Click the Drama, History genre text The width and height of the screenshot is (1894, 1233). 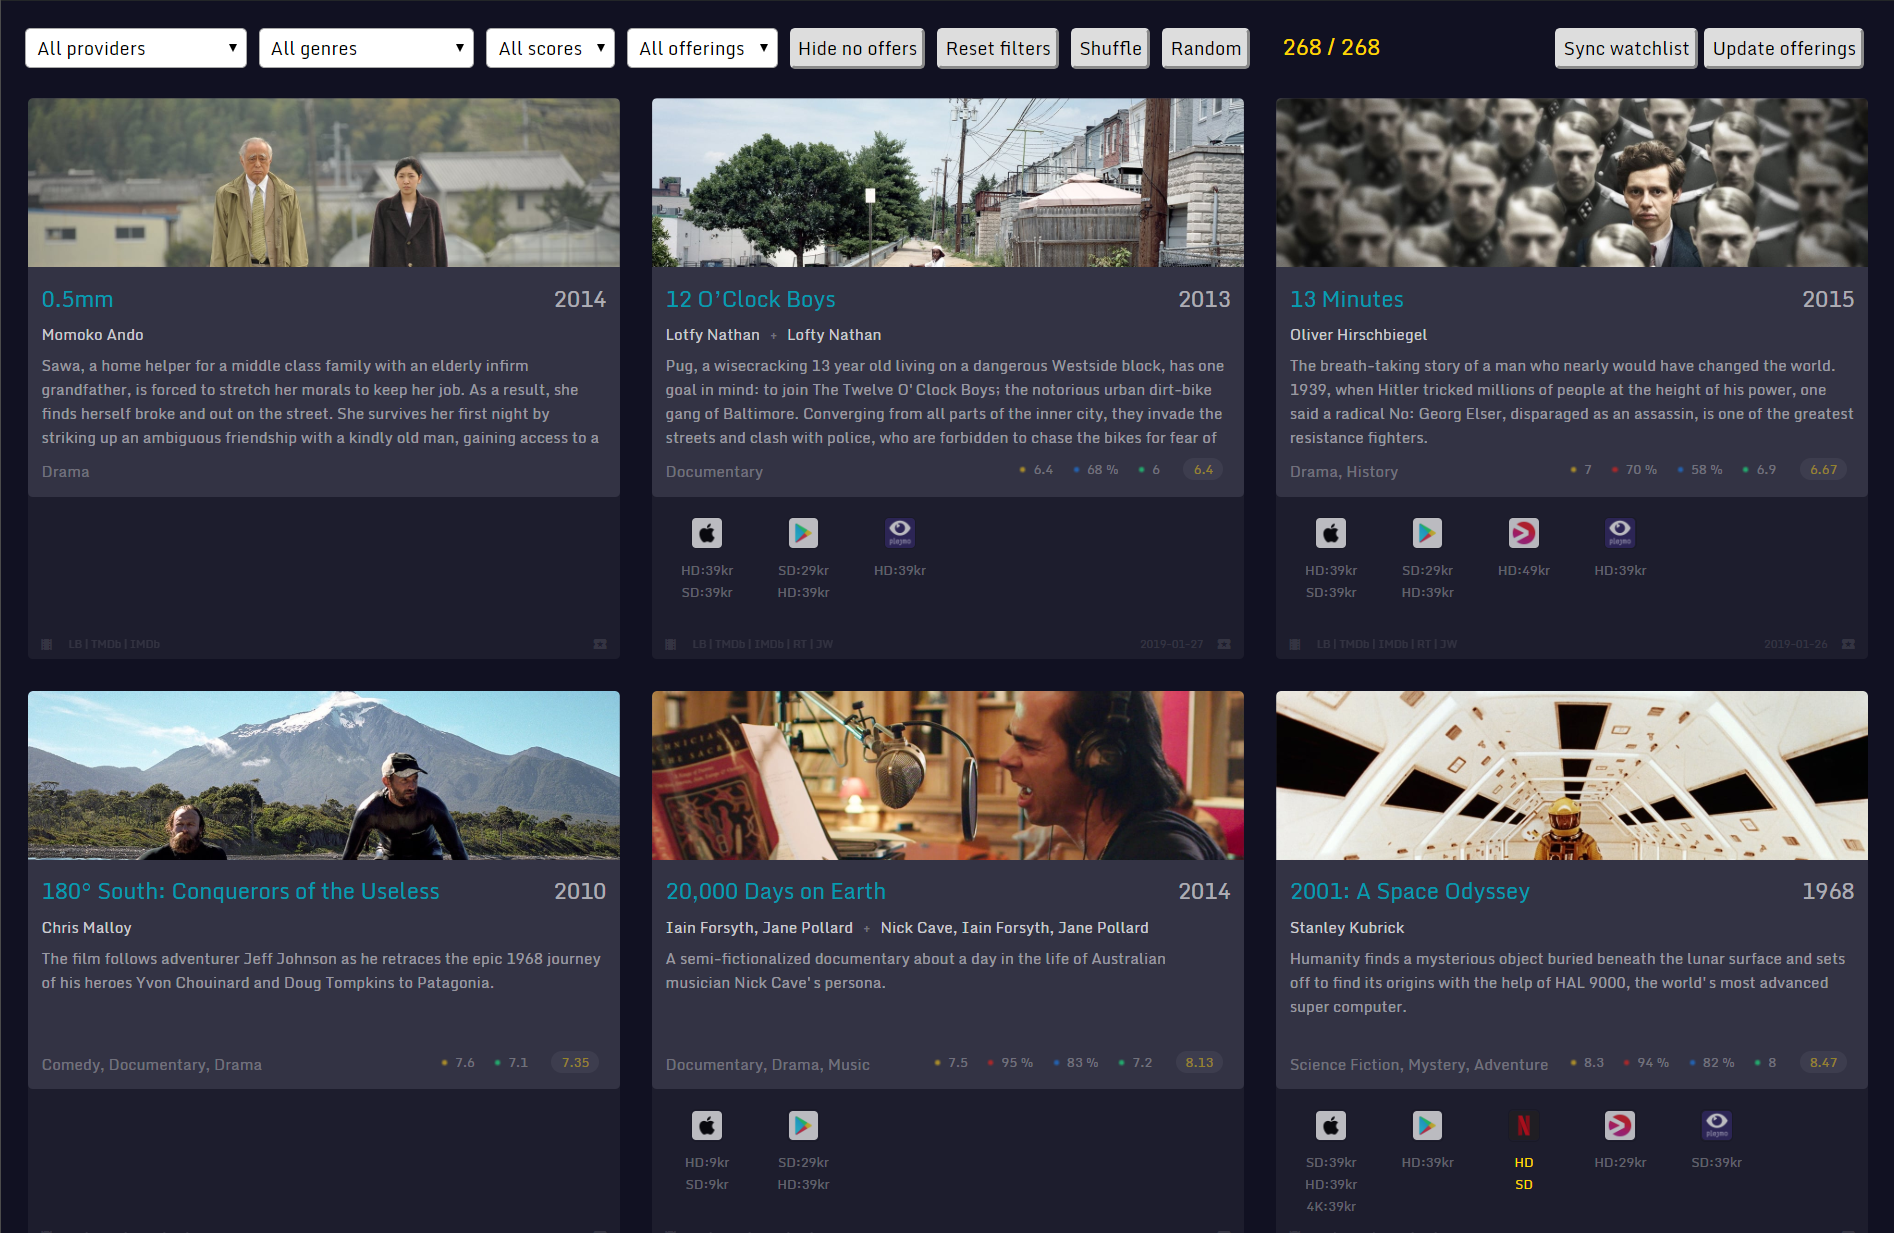(x=1344, y=472)
